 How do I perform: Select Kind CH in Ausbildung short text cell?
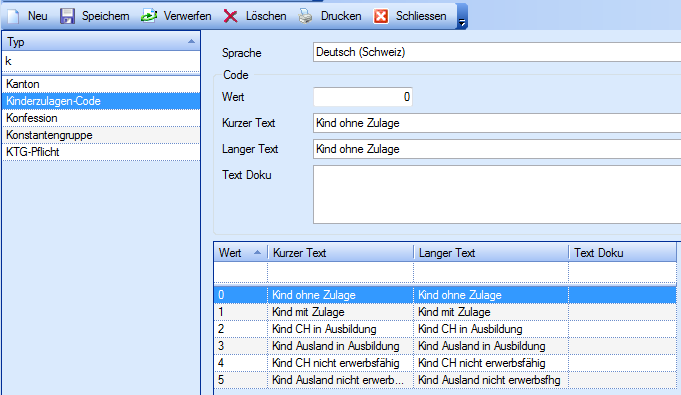(340, 329)
